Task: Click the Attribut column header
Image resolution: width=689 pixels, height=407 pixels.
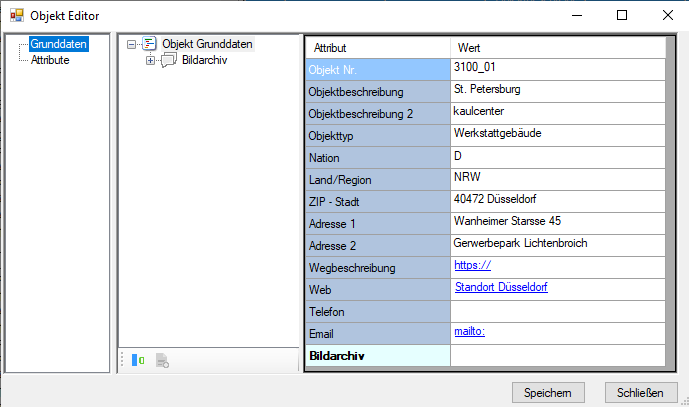Action: [378, 47]
